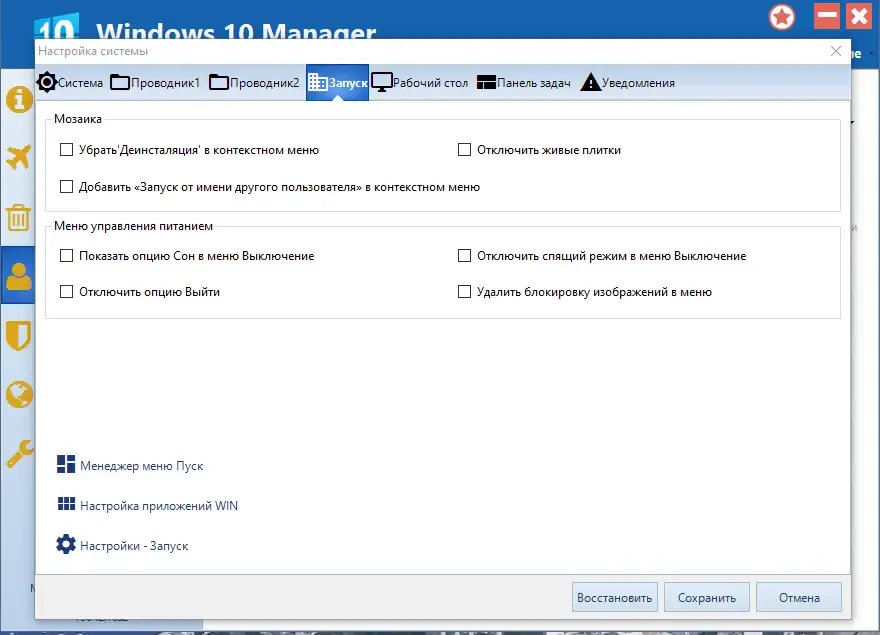Open the Cleaner trash bin sidebar icon

point(19,217)
